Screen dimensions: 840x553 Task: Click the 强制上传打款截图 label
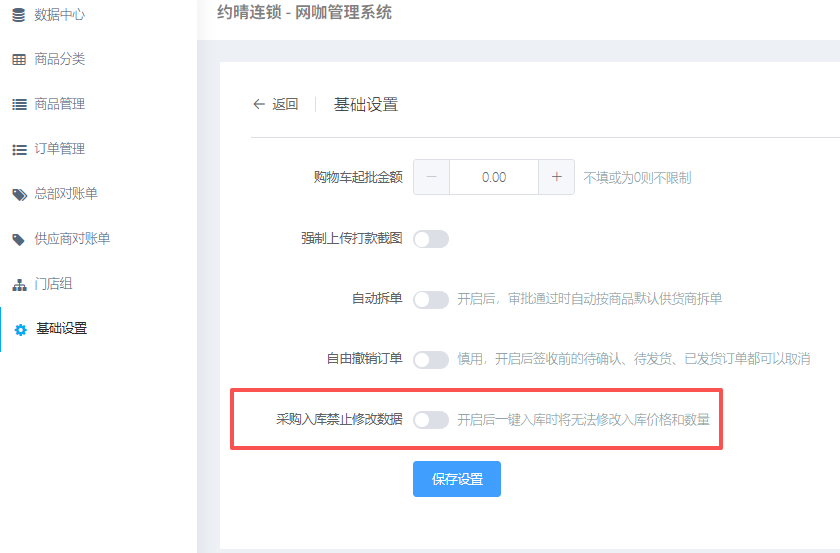(352, 238)
